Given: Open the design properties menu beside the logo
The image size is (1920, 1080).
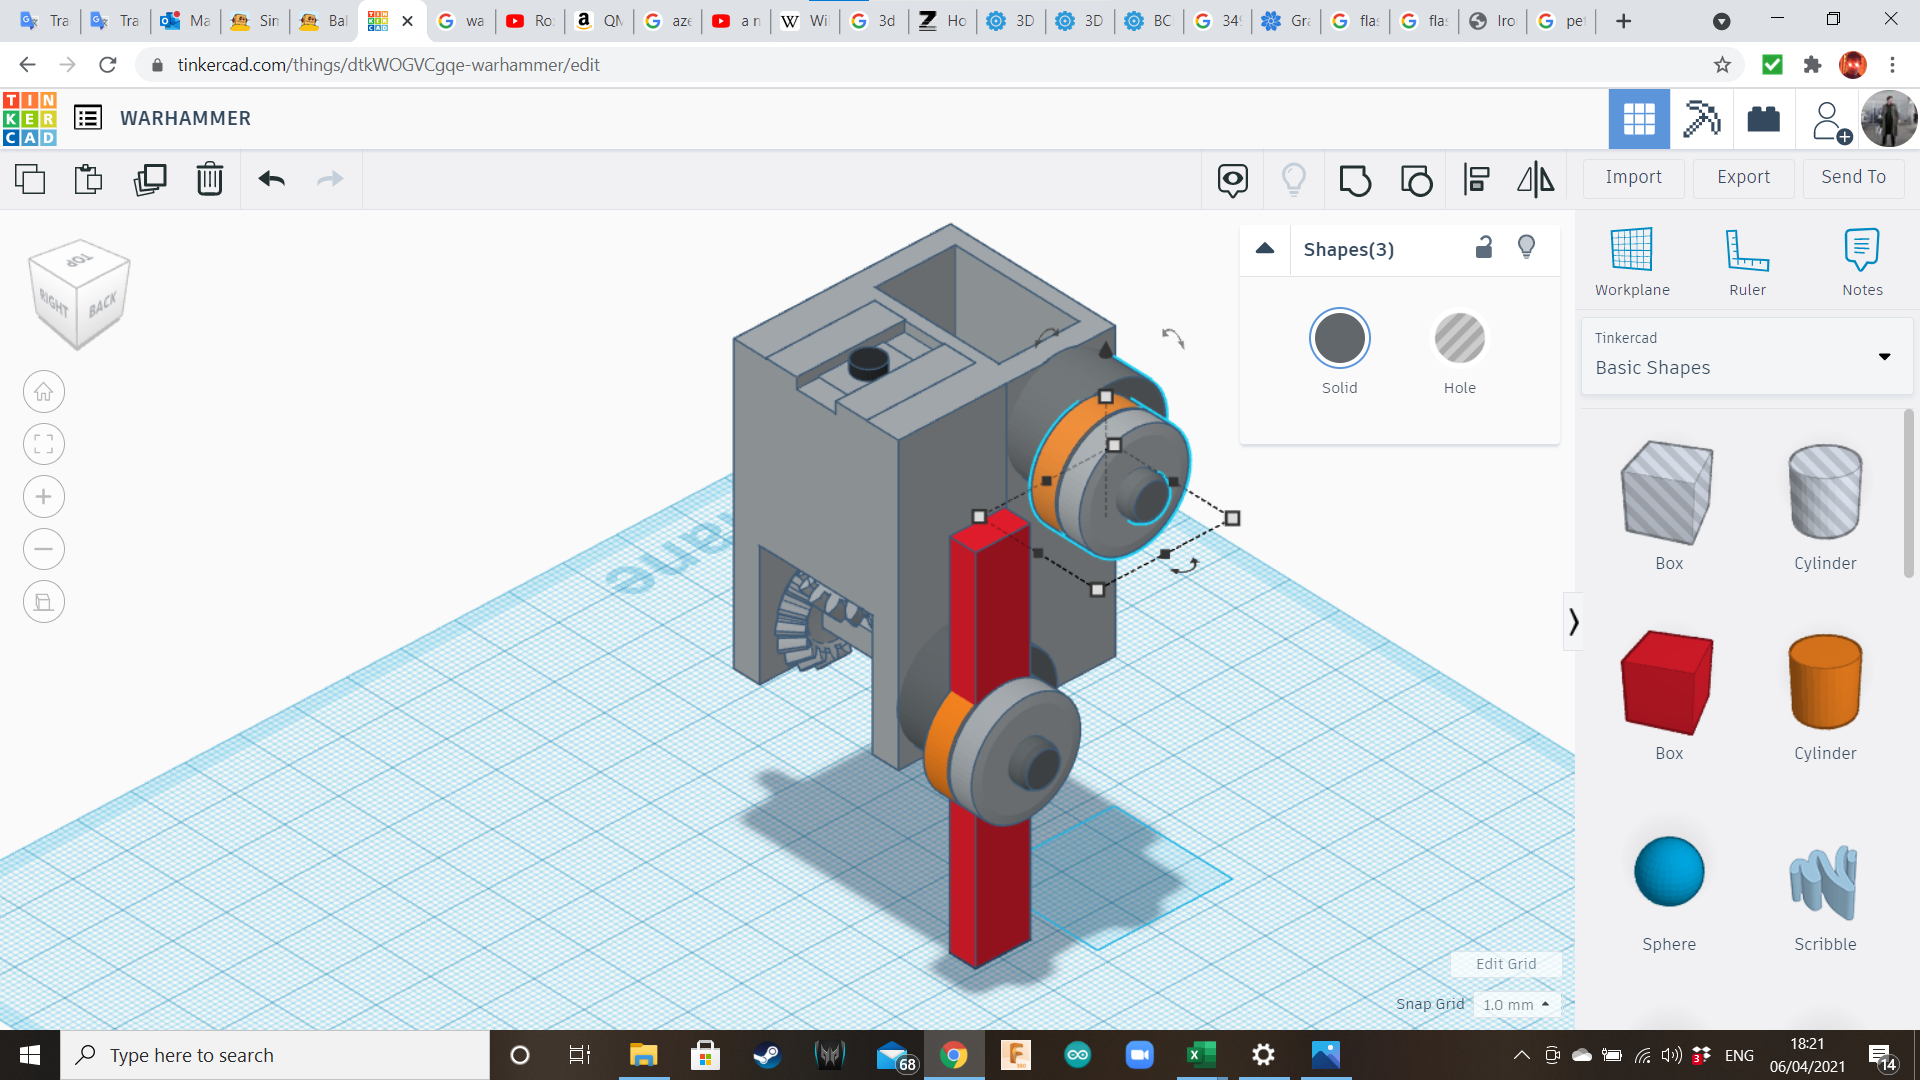Looking at the screenshot, I should tap(89, 117).
